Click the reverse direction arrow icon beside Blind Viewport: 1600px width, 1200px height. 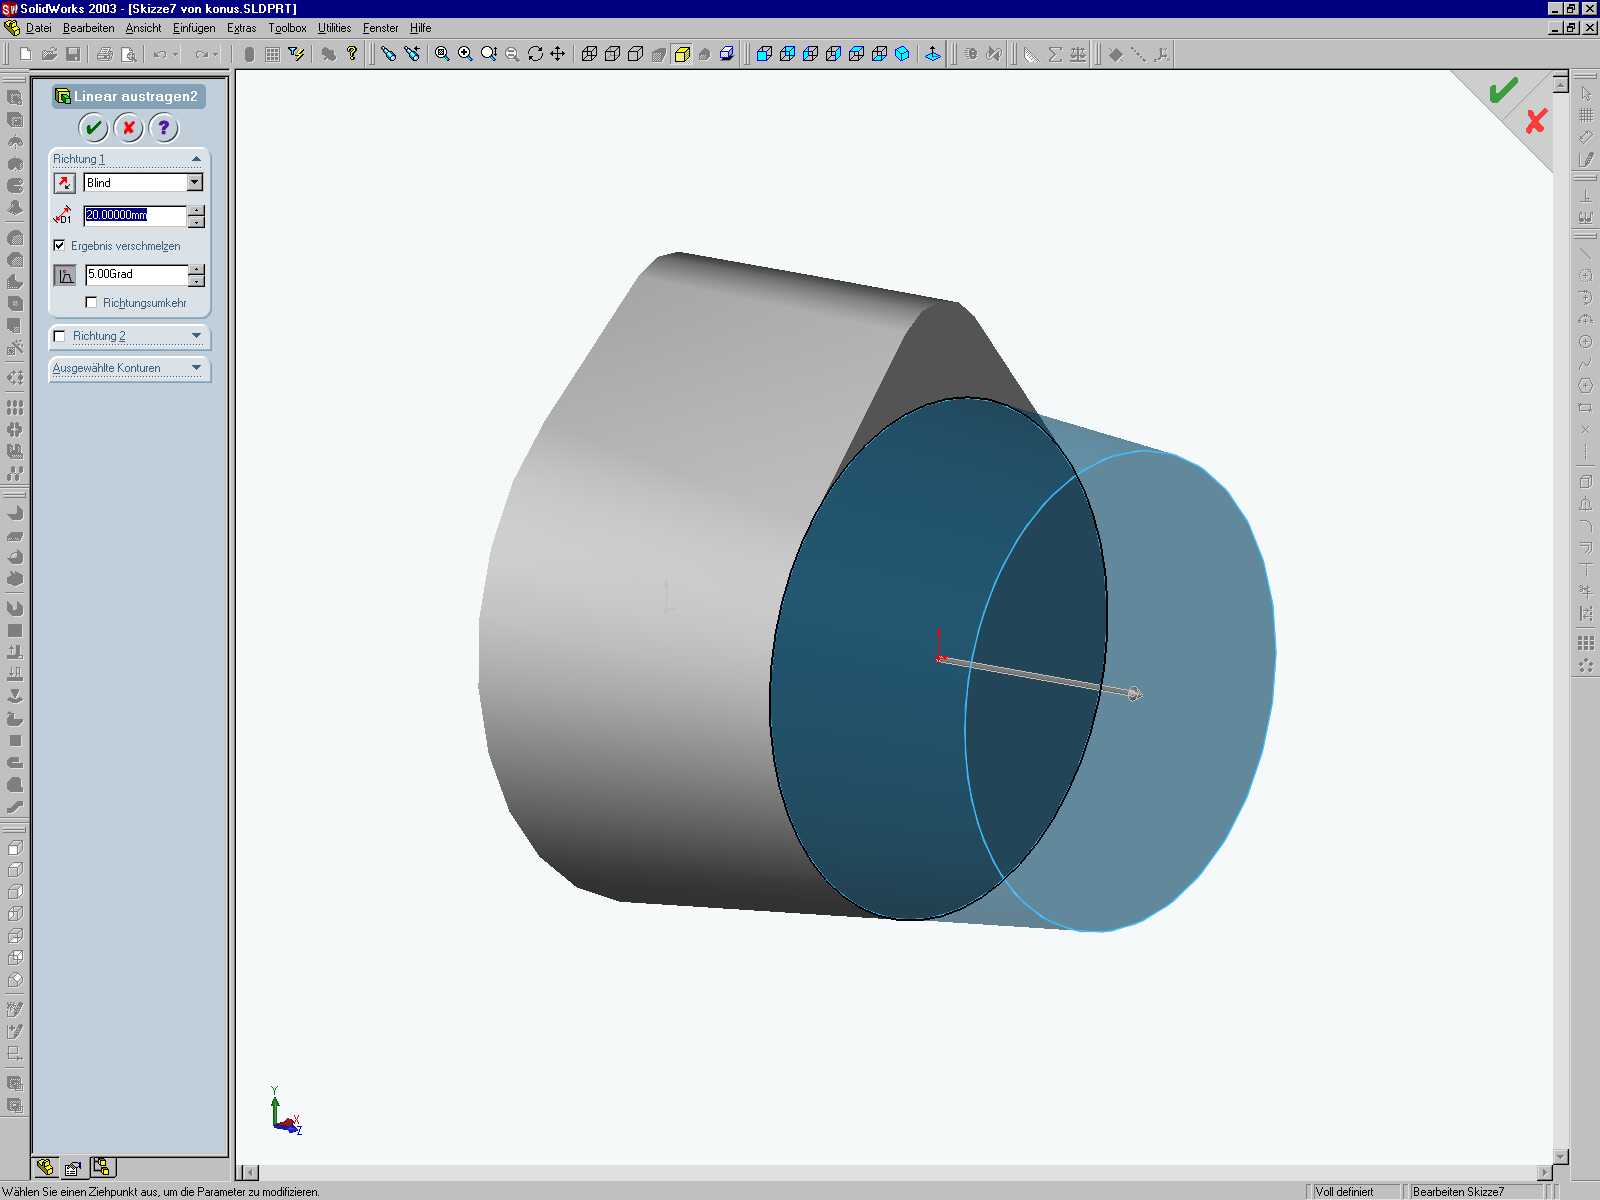point(64,183)
